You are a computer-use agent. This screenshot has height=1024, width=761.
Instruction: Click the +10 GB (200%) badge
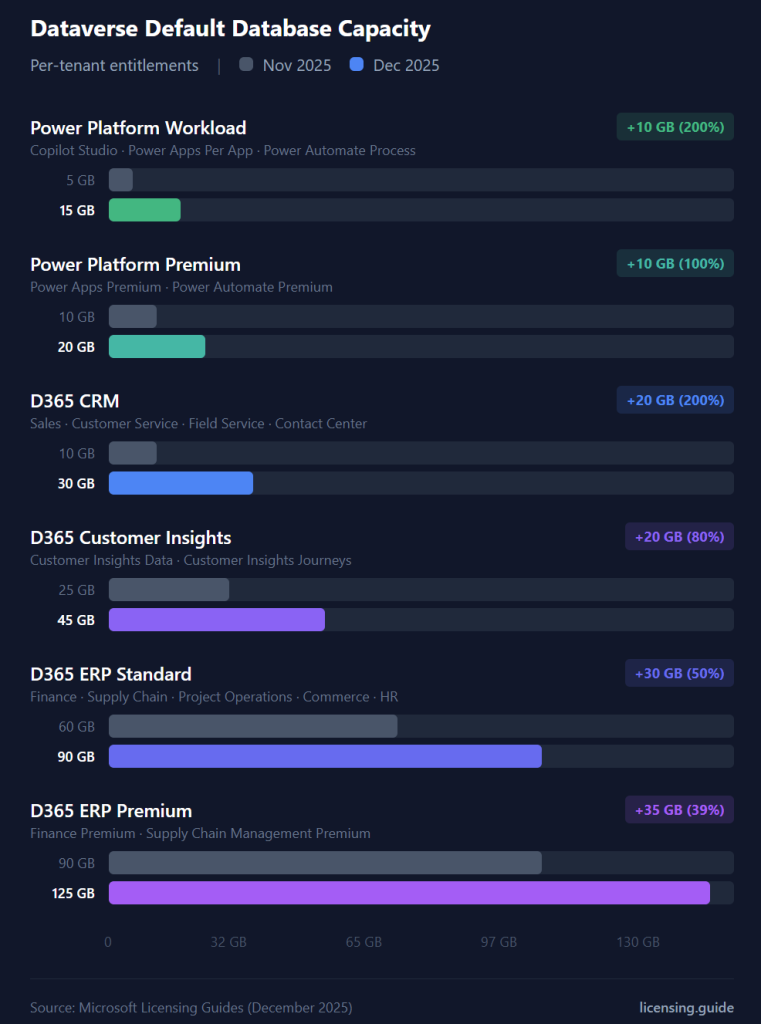pos(675,127)
